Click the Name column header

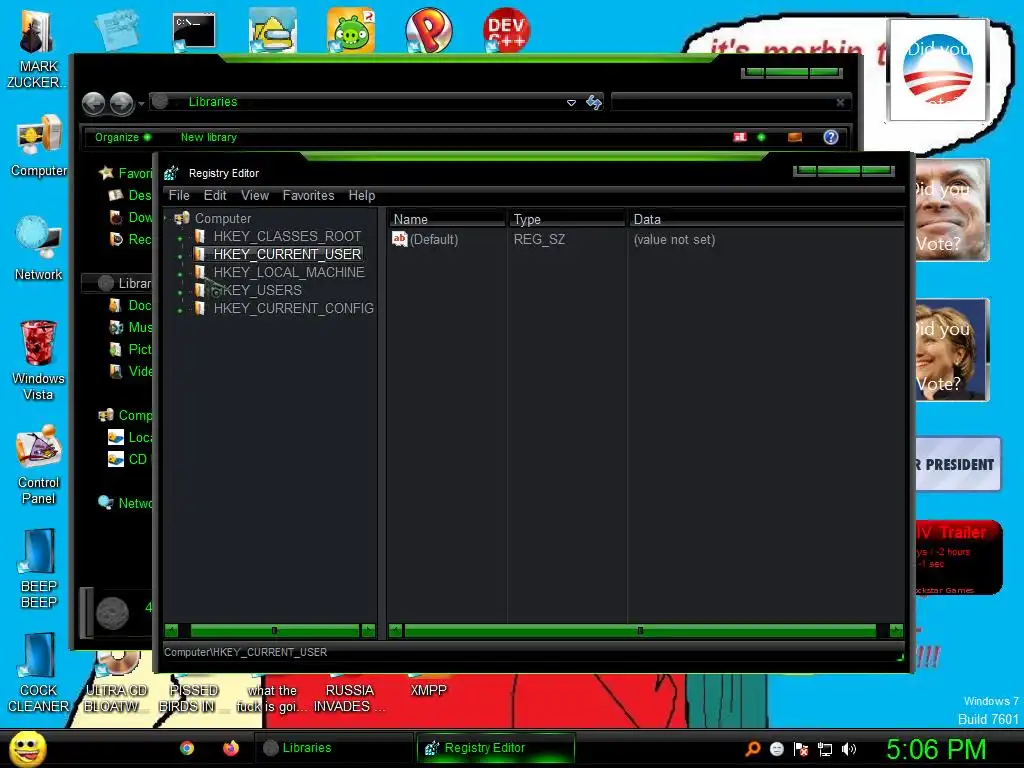click(447, 219)
